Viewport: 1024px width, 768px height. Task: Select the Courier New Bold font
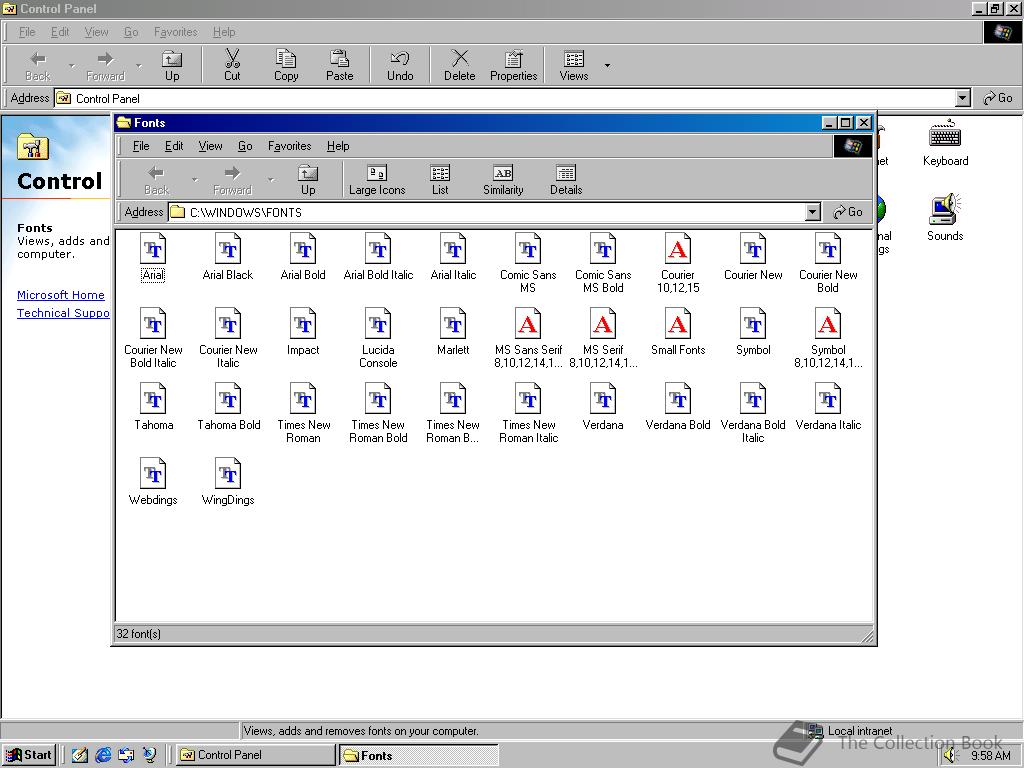point(828,263)
